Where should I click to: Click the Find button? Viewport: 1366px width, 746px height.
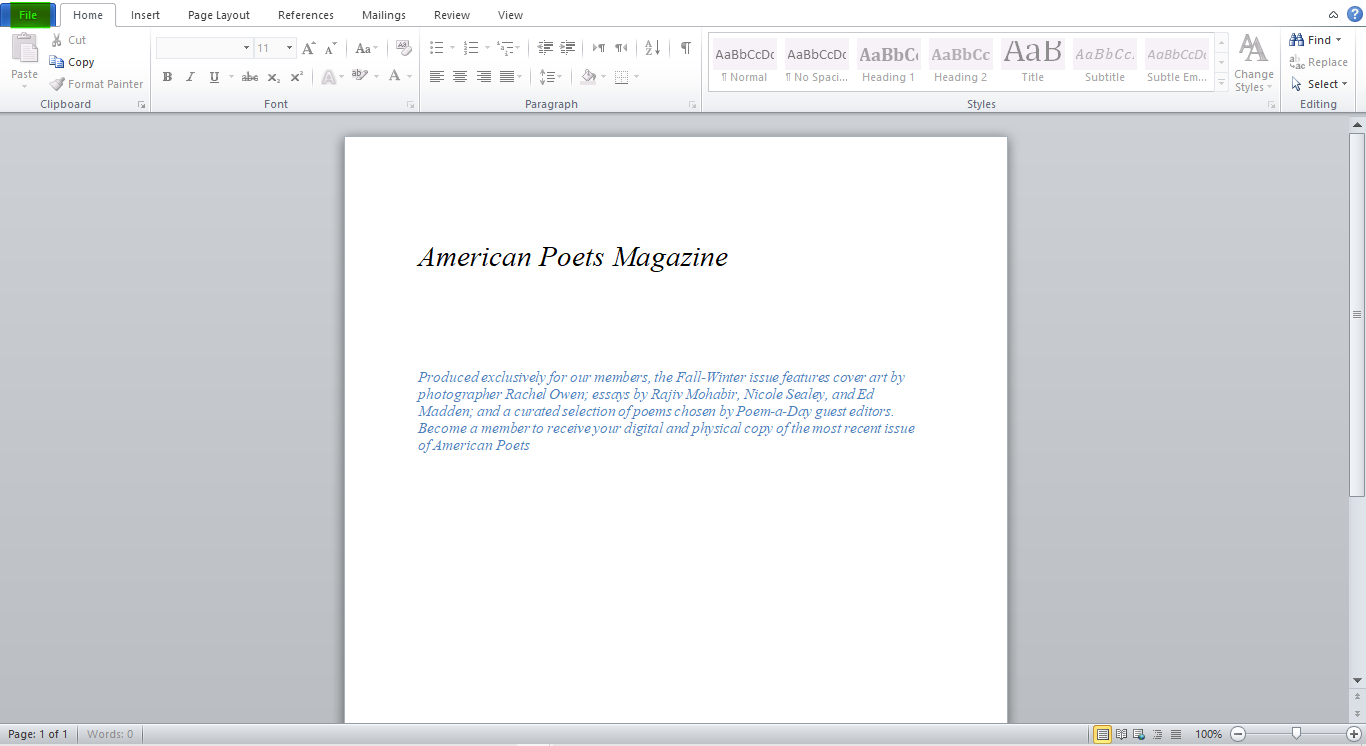[1316, 40]
